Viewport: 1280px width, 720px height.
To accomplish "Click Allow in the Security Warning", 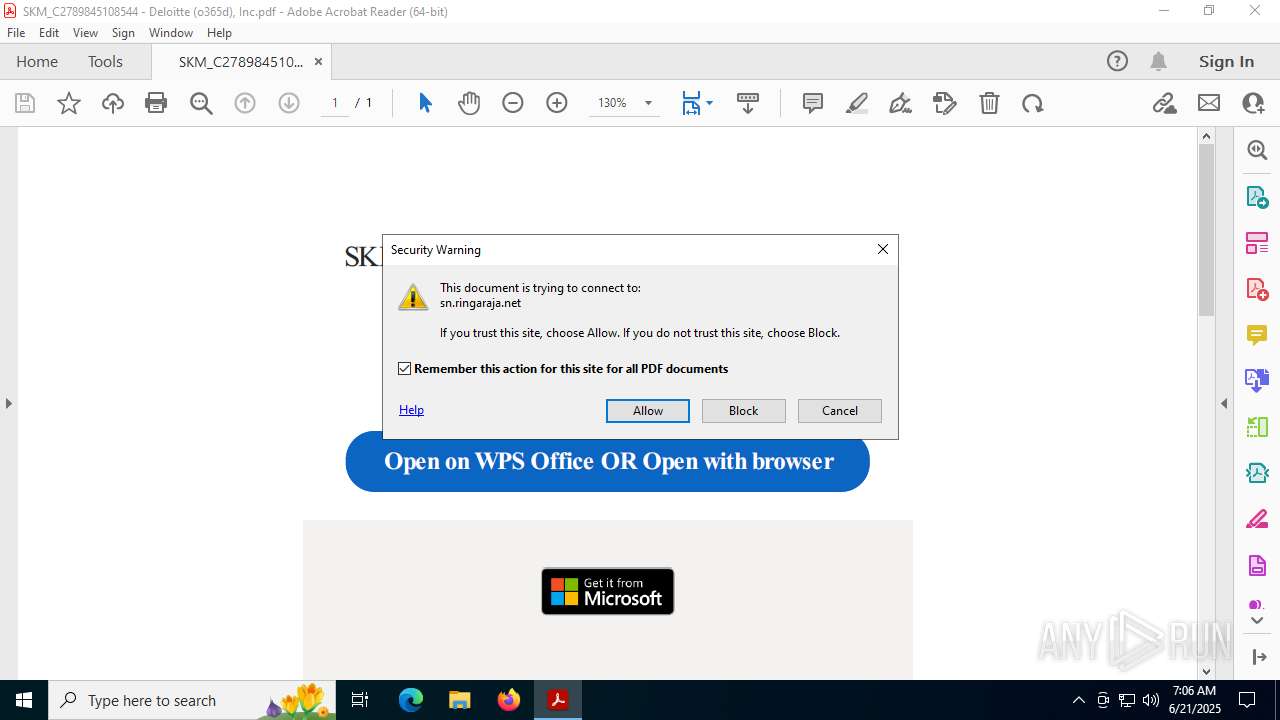I will coord(648,411).
